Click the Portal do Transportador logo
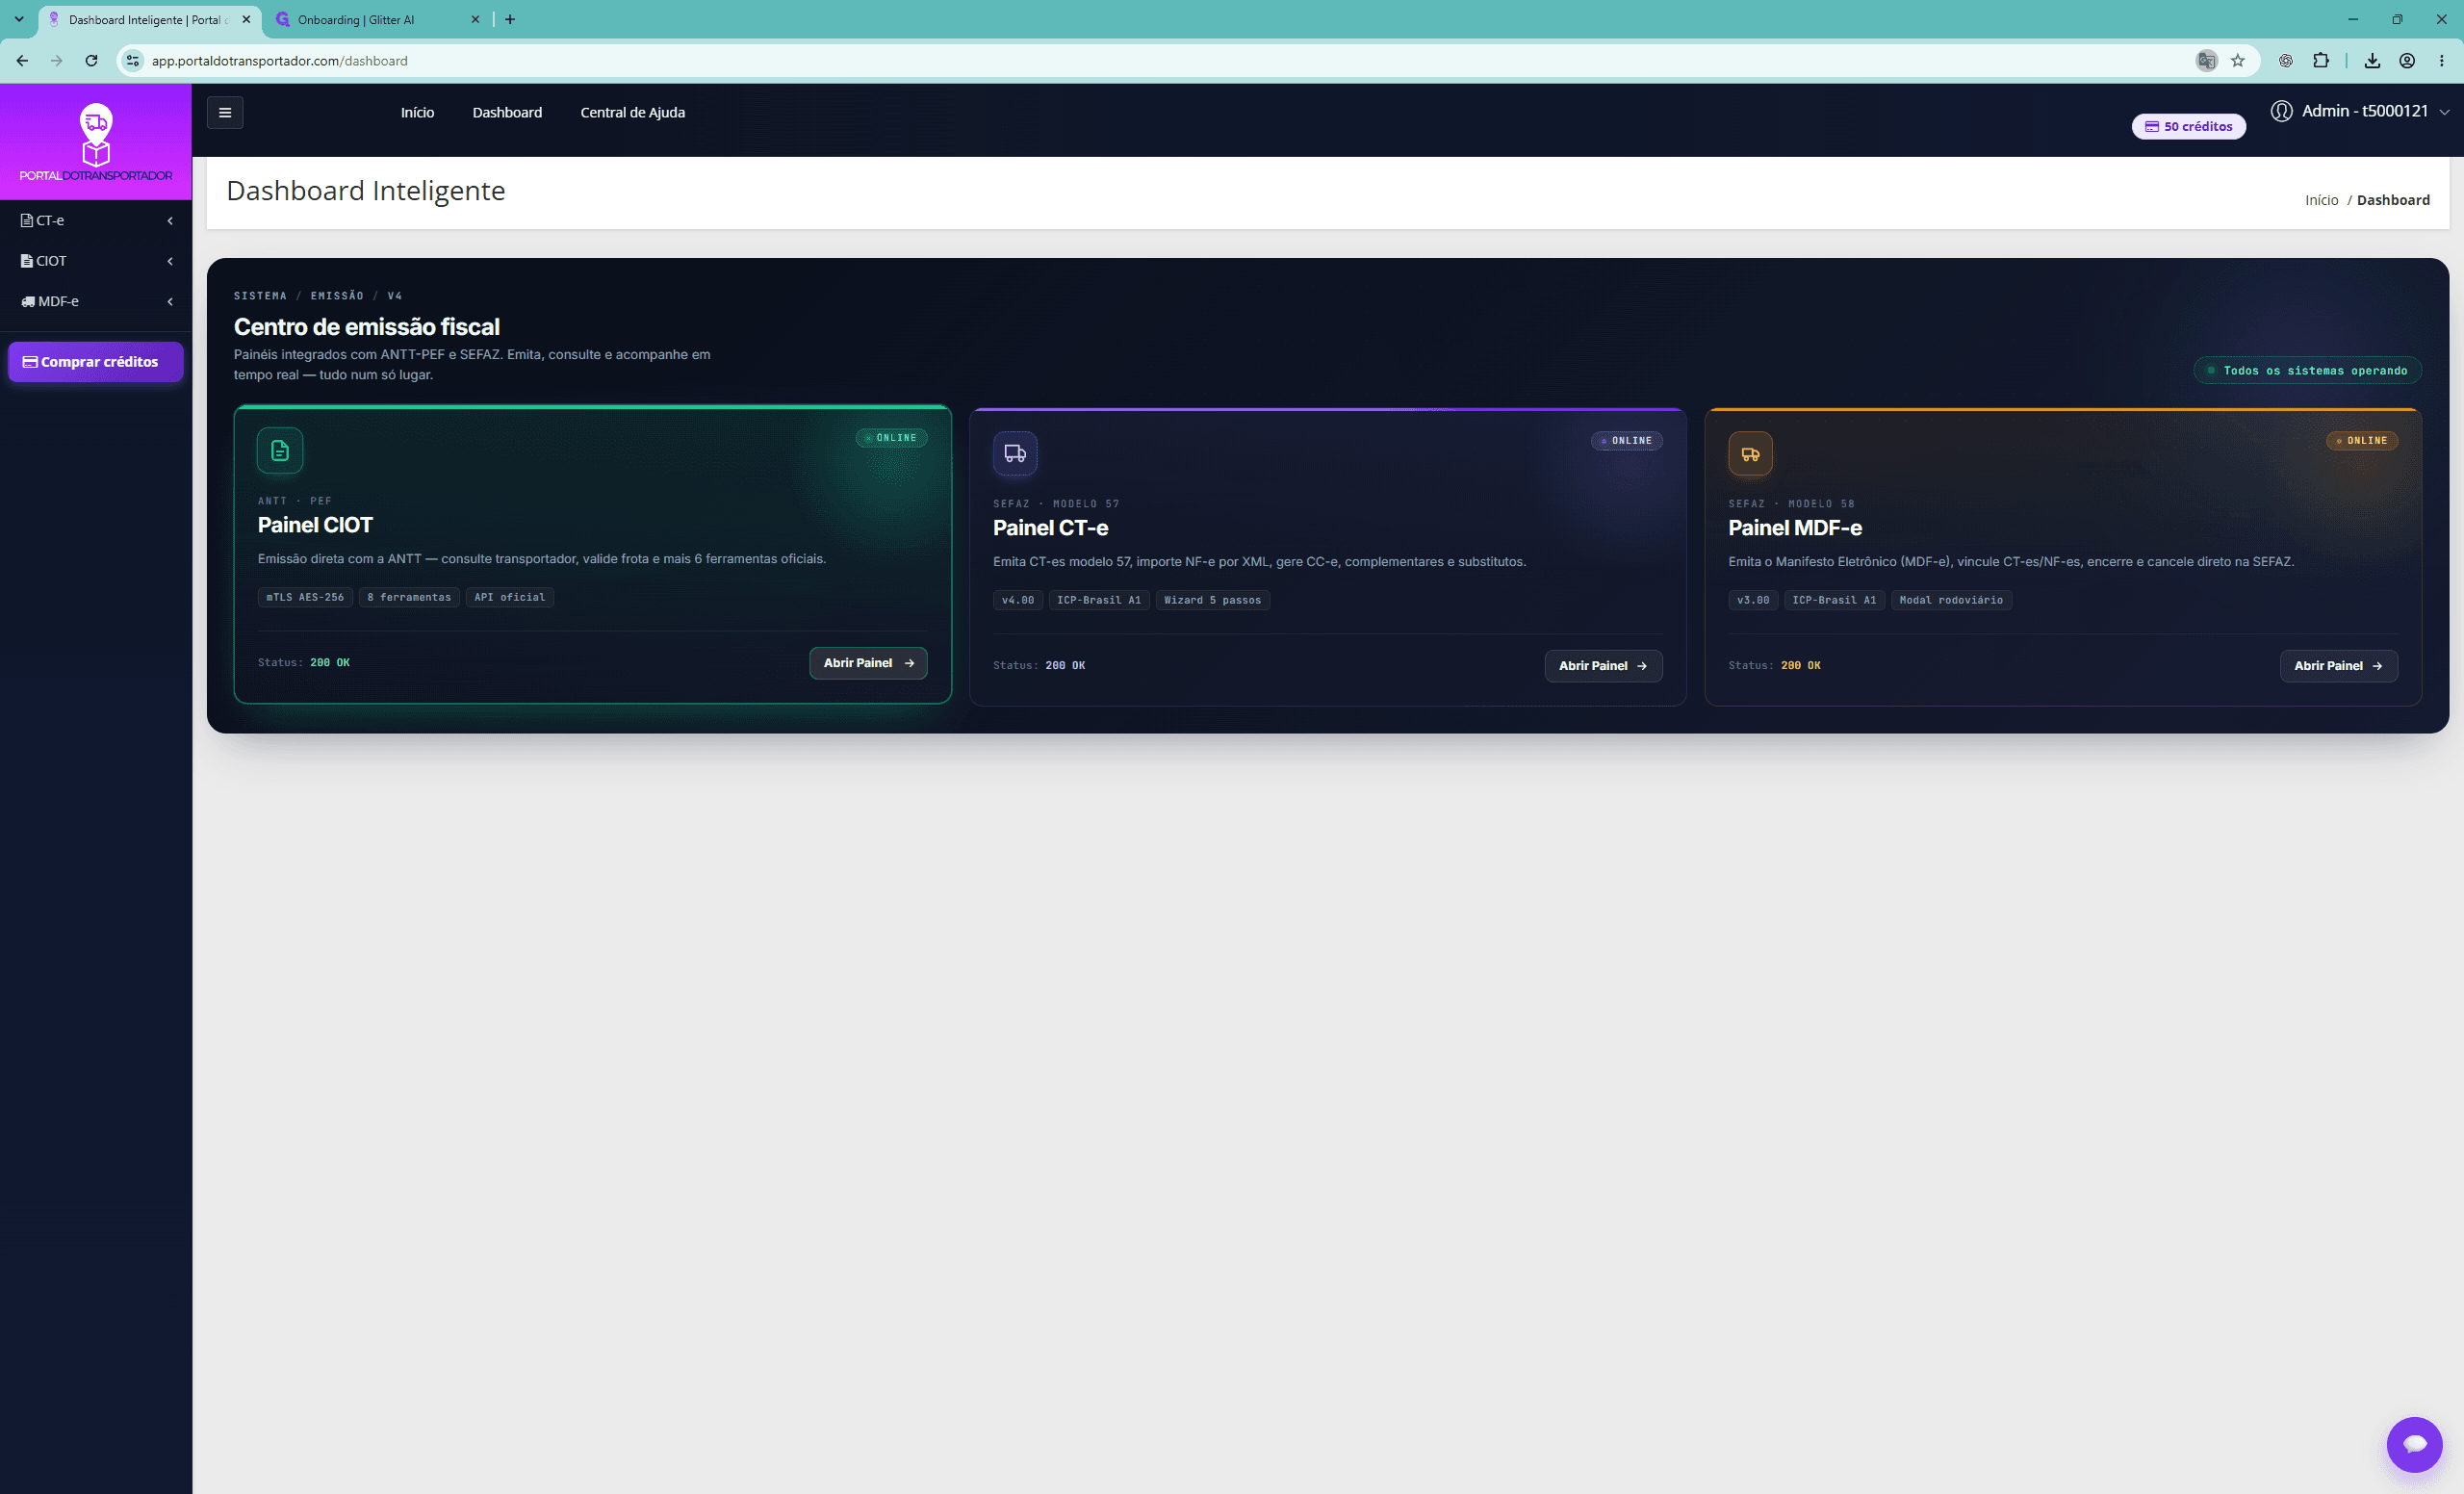The height and width of the screenshot is (1494, 2464). 96,142
